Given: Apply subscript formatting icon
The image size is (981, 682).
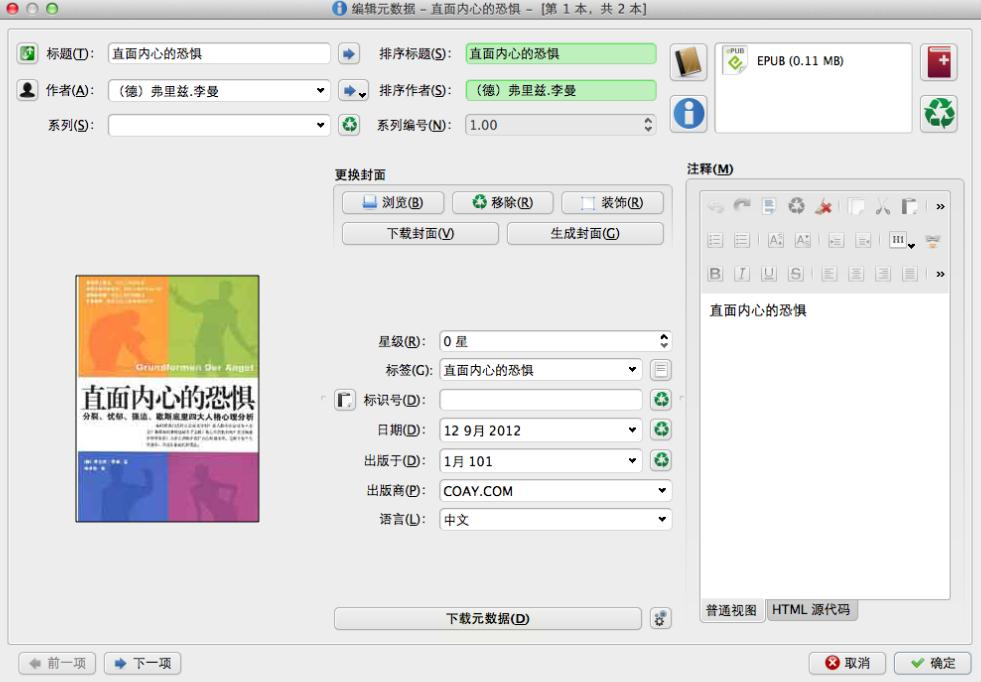Looking at the screenshot, I should tap(803, 240).
